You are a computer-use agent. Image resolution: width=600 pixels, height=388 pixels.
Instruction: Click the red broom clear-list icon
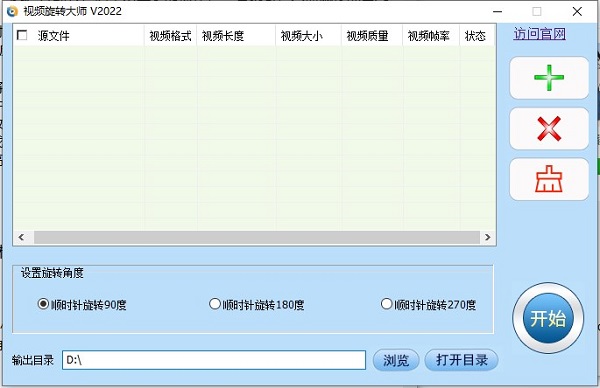pos(549,179)
